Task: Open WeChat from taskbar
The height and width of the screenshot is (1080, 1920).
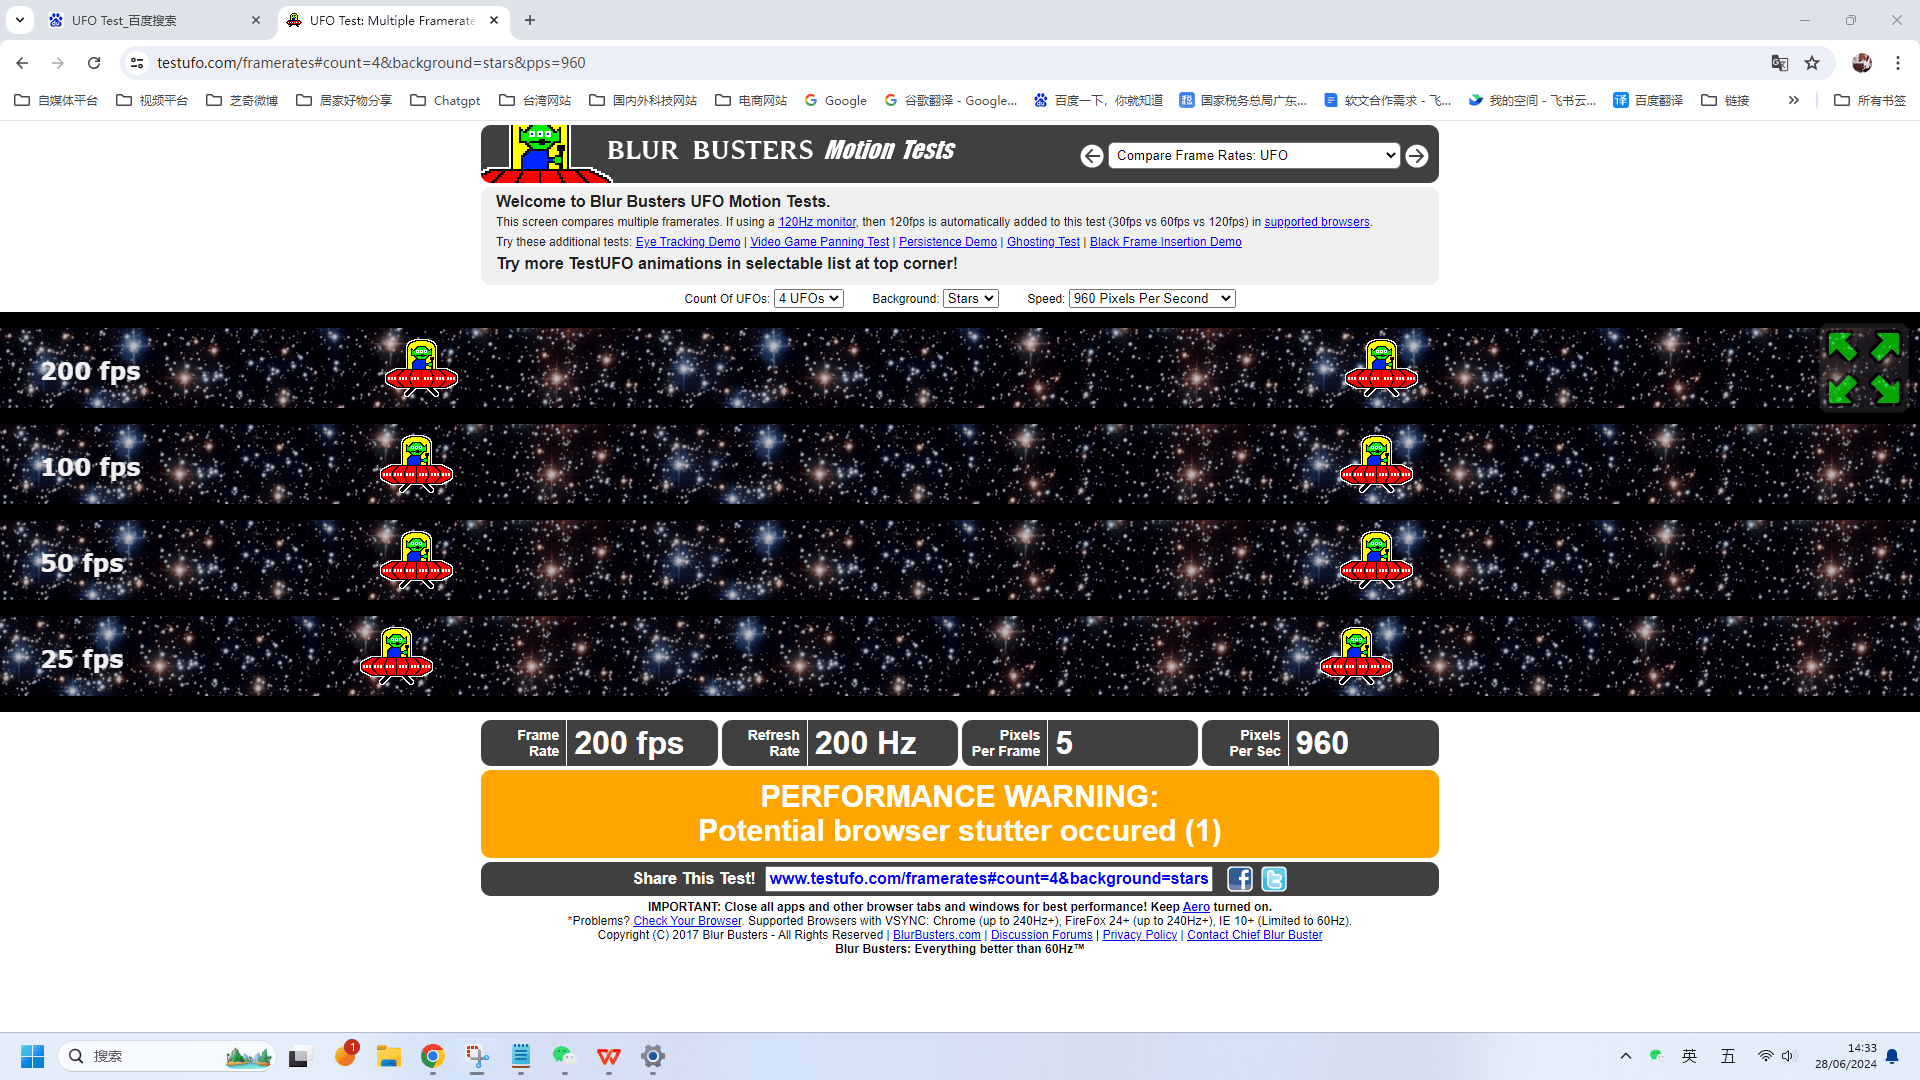Action: click(565, 1056)
